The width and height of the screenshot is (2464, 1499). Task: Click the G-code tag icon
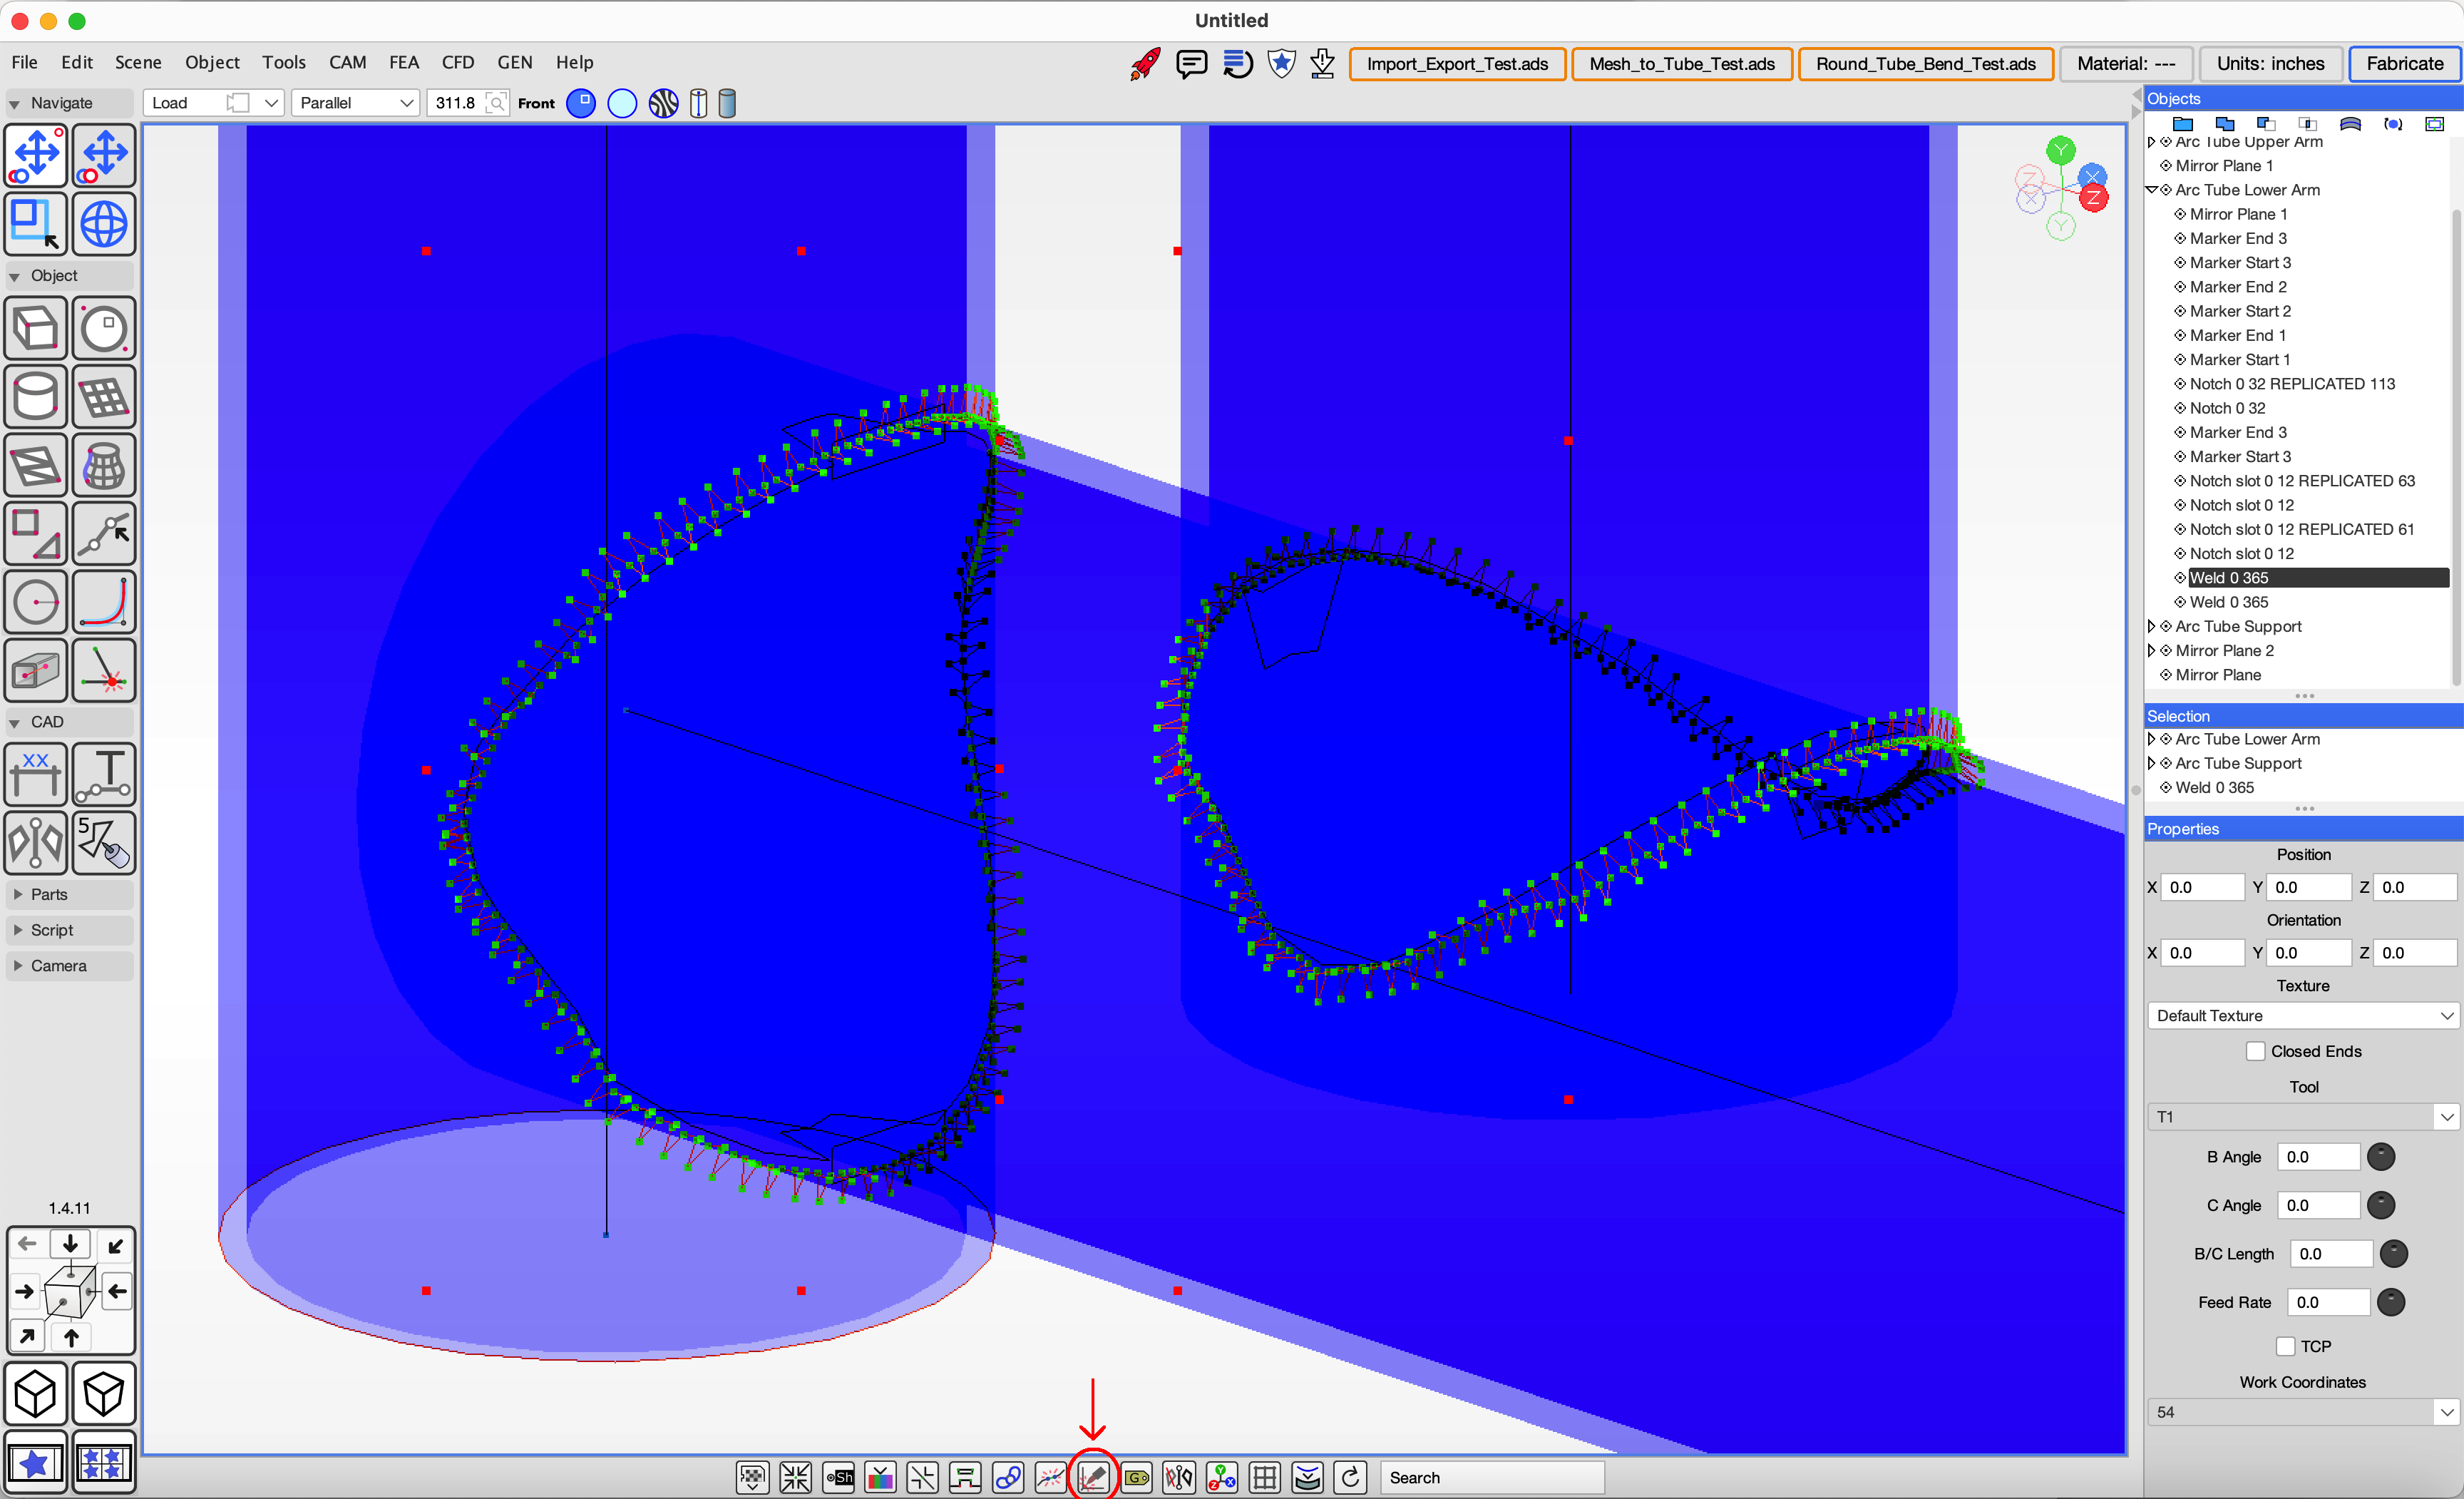(x=1136, y=1477)
